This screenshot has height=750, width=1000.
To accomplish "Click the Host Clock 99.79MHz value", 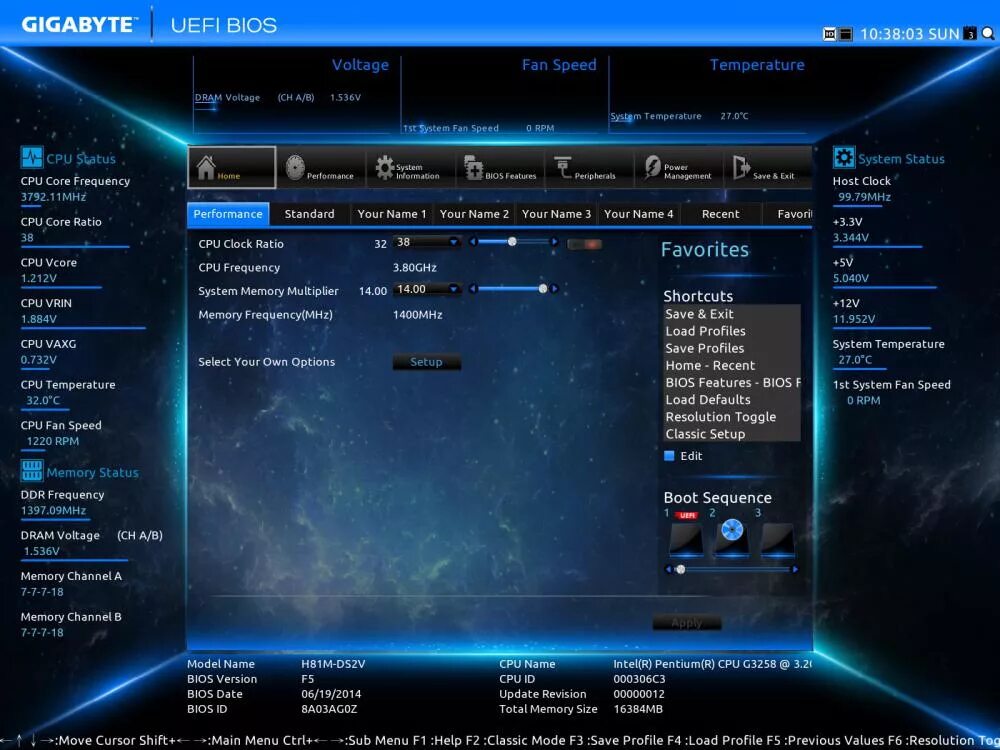I will click(x=864, y=197).
